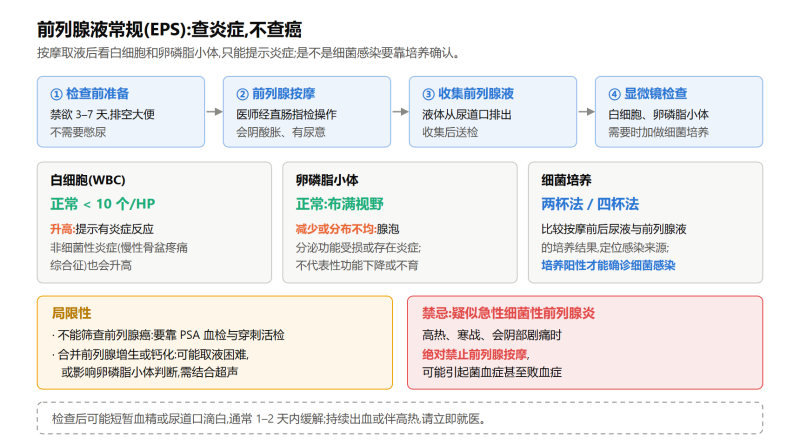Click text 综合征)也会升高
800x445 pixels.
pyautogui.click(x=91, y=265)
